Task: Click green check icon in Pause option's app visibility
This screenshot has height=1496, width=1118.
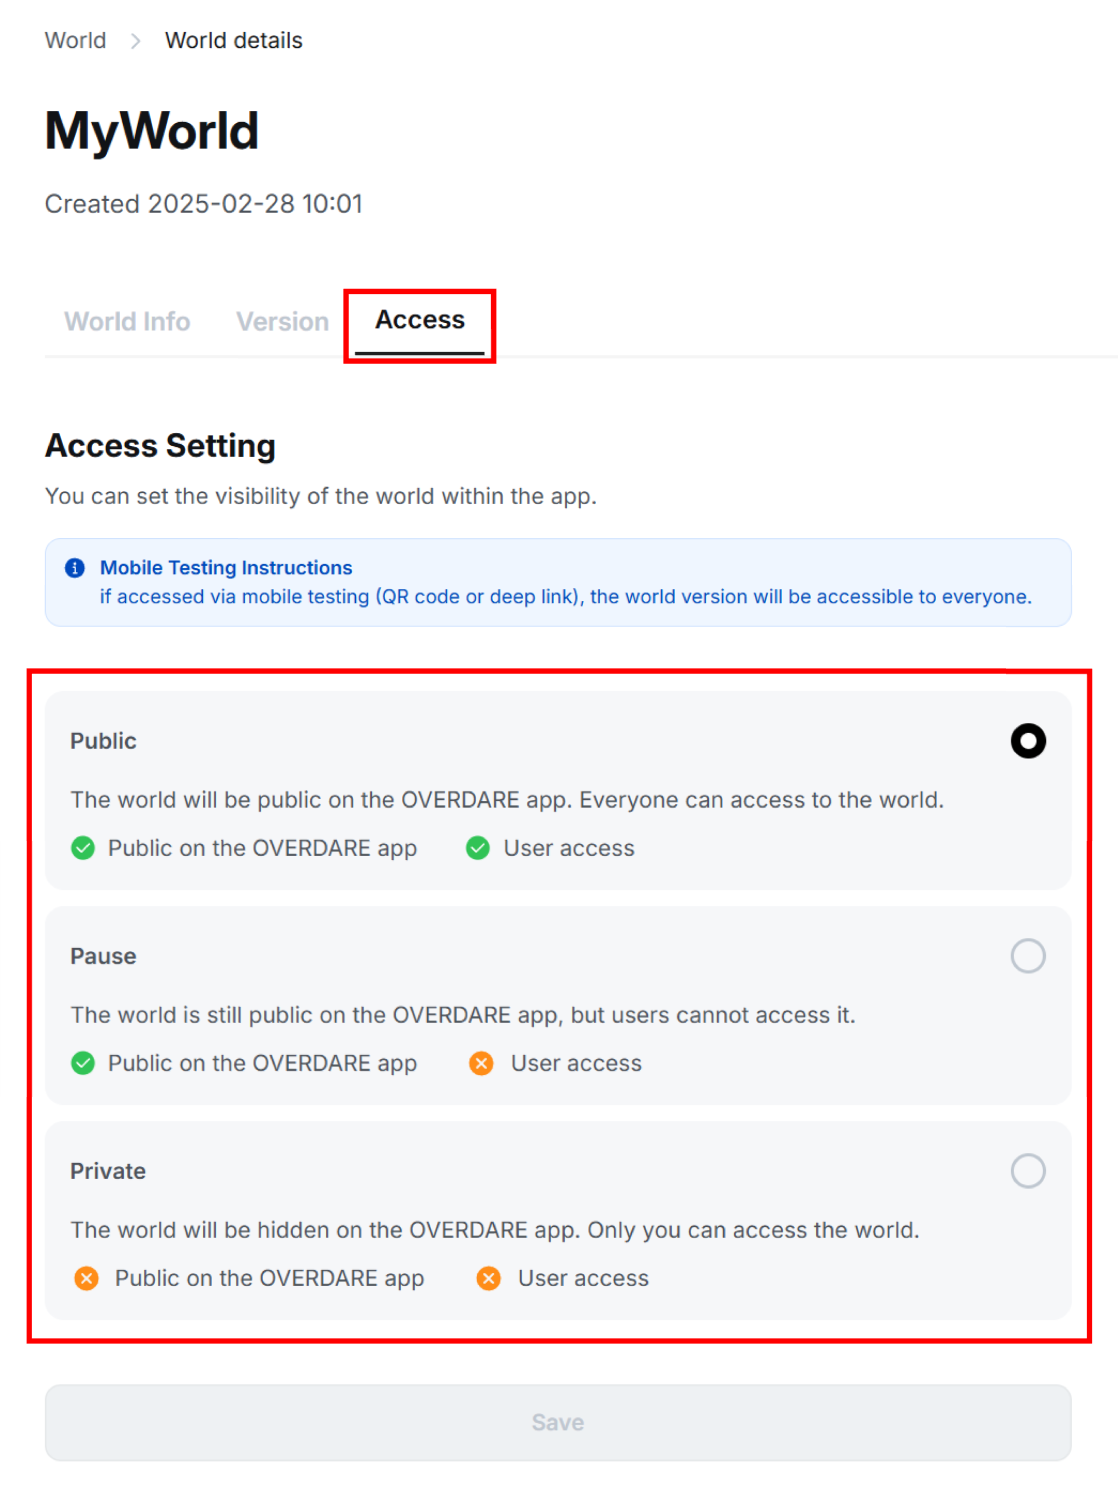Action: coord(83,1063)
